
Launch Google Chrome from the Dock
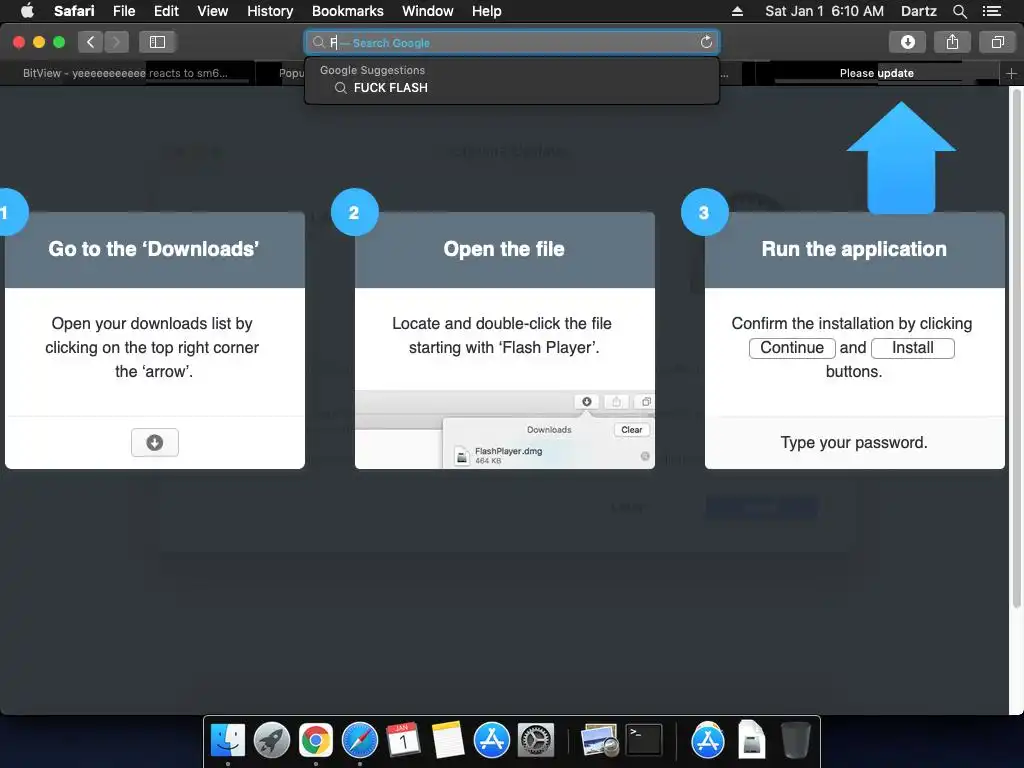(315, 741)
